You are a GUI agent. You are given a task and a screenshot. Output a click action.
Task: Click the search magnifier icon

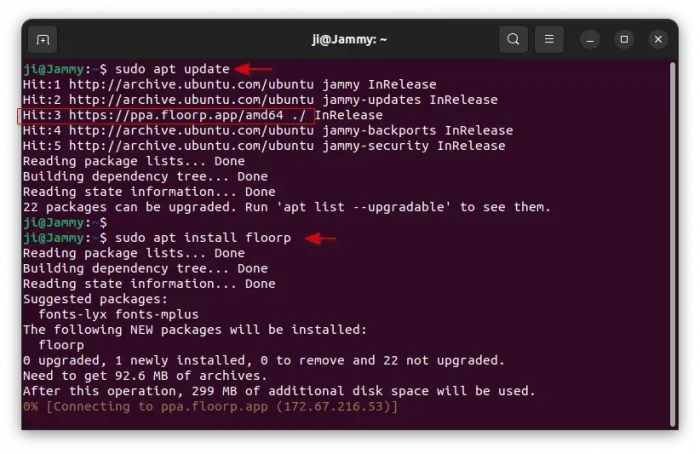(513, 40)
